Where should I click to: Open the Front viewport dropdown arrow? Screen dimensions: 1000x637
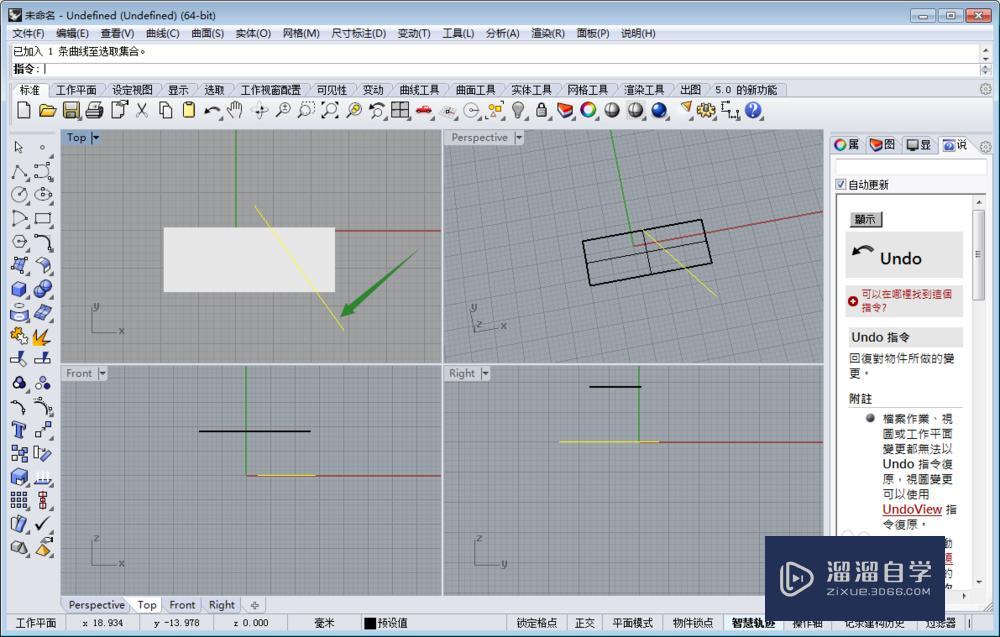(102, 374)
